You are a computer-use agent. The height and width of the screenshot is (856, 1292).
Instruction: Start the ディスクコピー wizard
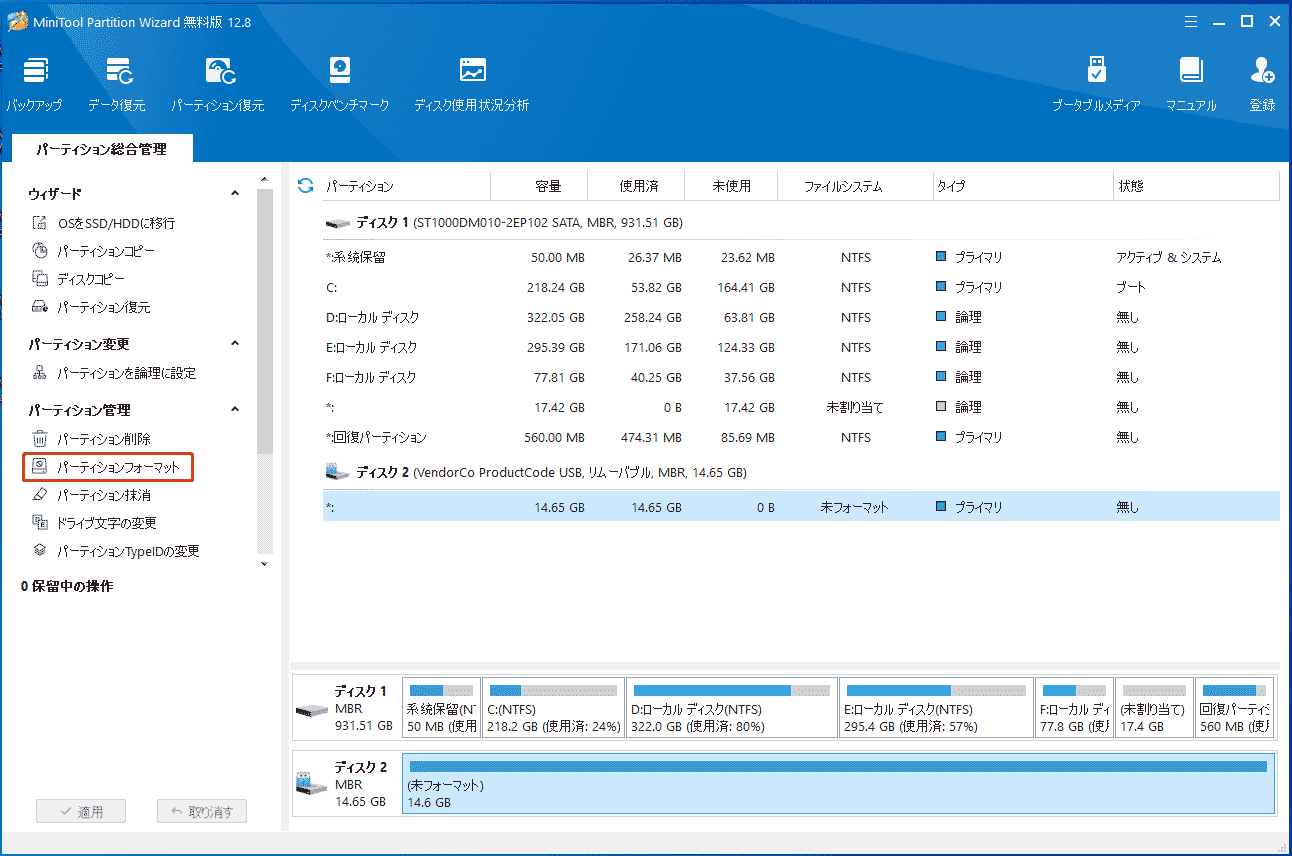pyautogui.click(x=79, y=279)
